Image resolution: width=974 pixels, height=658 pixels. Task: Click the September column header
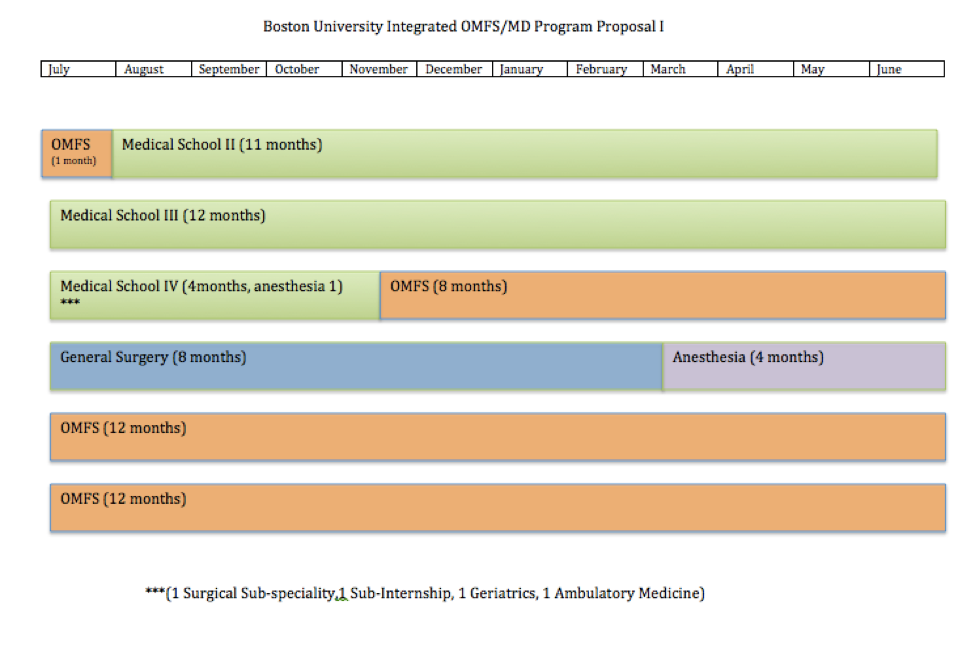[228, 69]
